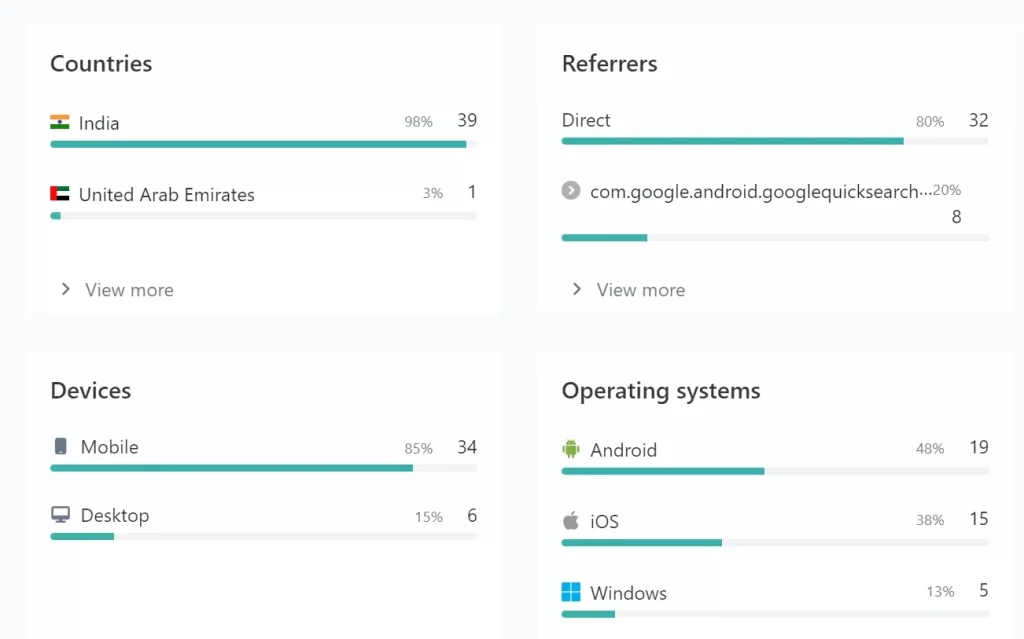Click the blue Windows logo icon
The image size is (1024, 639).
pyautogui.click(x=571, y=592)
